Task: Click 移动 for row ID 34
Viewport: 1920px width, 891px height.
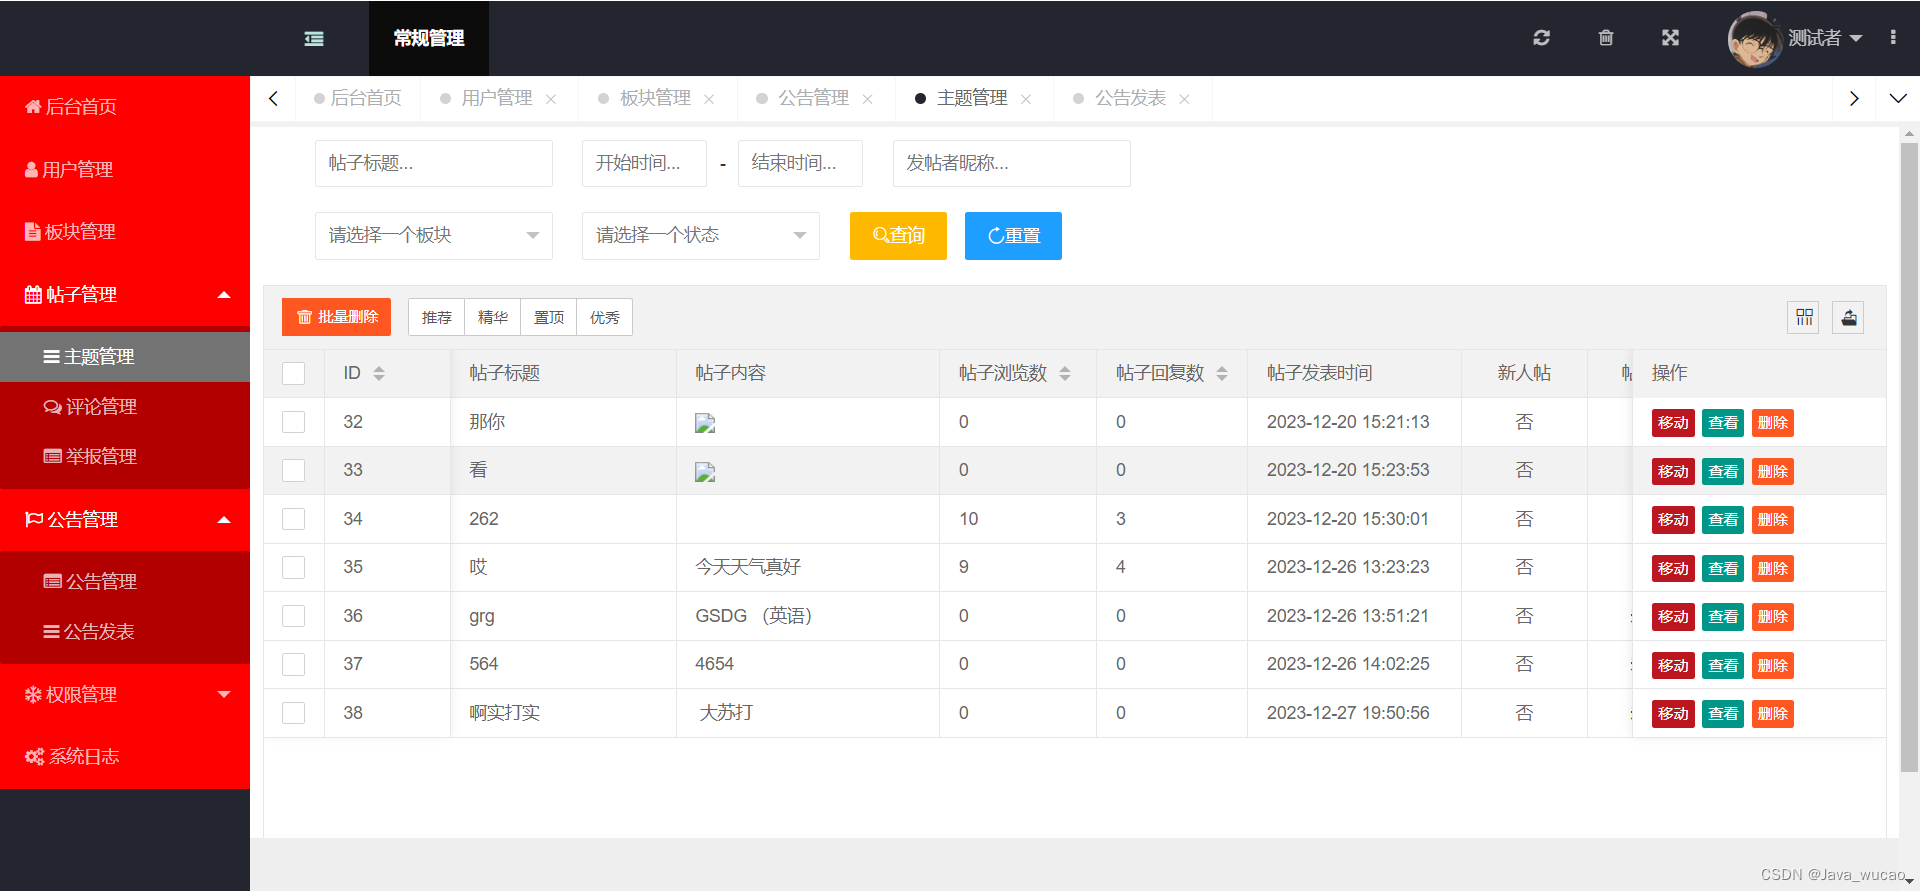Action: [x=1673, y=520]
